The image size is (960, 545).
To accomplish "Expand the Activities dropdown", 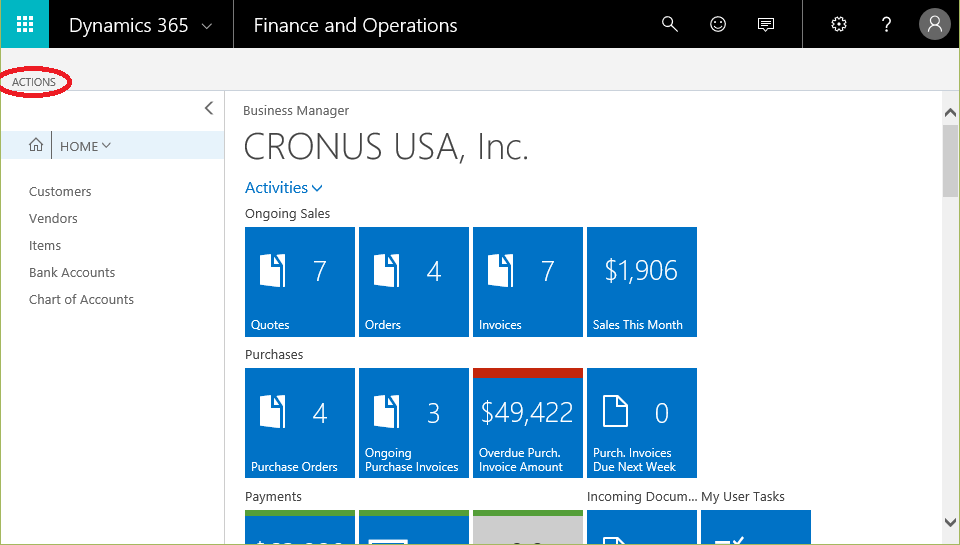I will click(283, 188).
